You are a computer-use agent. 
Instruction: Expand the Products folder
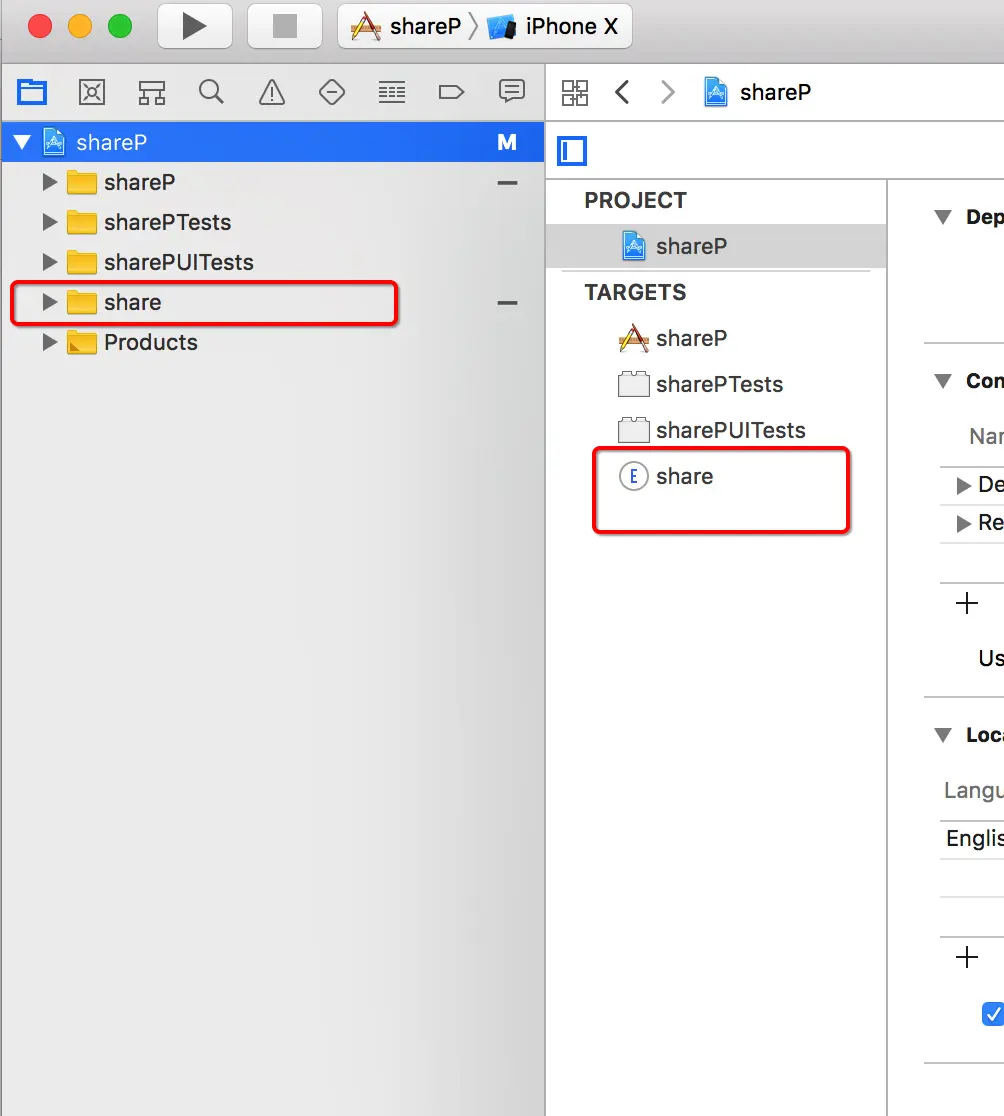click(x=49, y=342)
